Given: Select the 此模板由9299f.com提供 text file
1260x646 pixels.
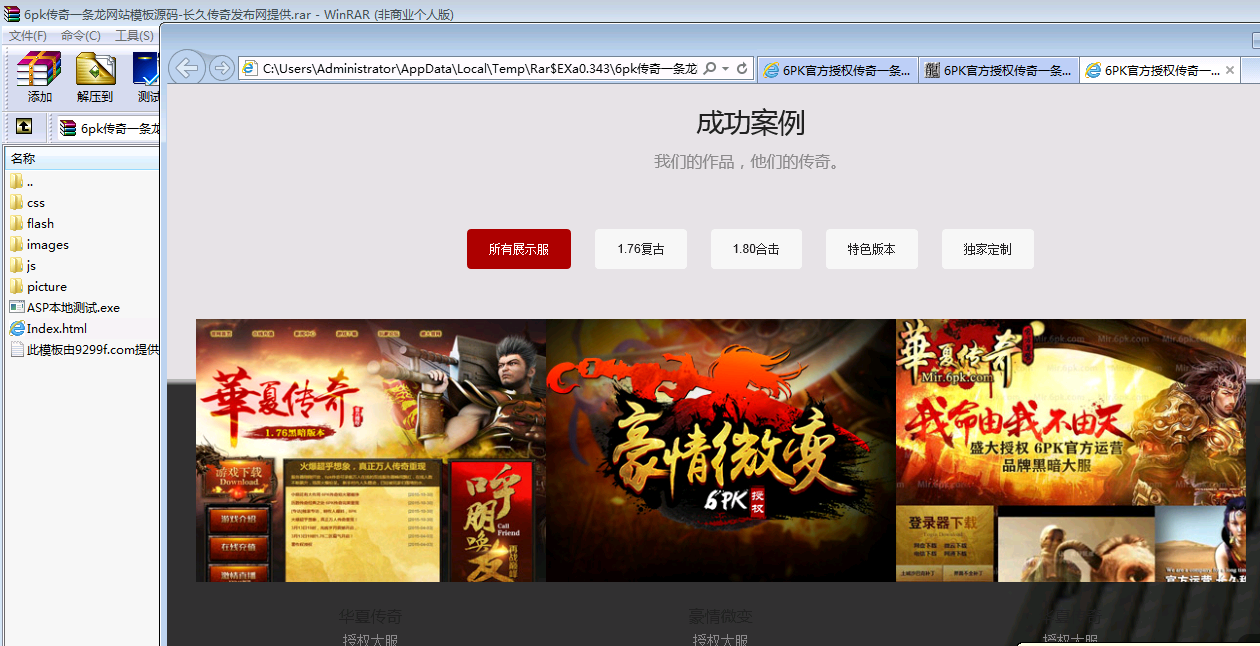Looking at the screenshot, I should 82,350.
